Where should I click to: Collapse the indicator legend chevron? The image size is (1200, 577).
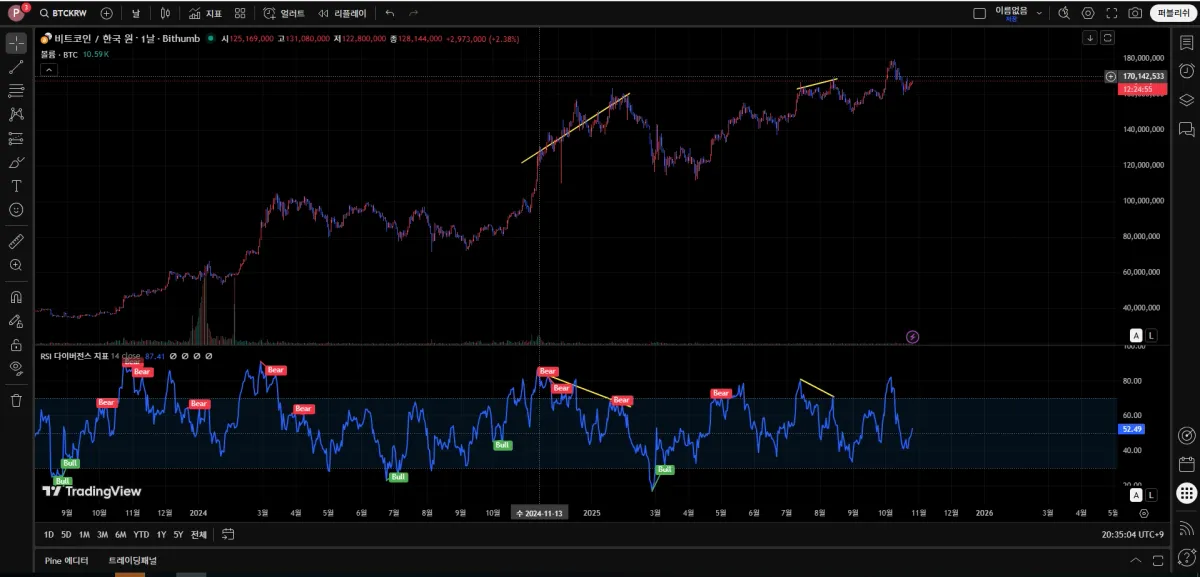click(47, 69)
